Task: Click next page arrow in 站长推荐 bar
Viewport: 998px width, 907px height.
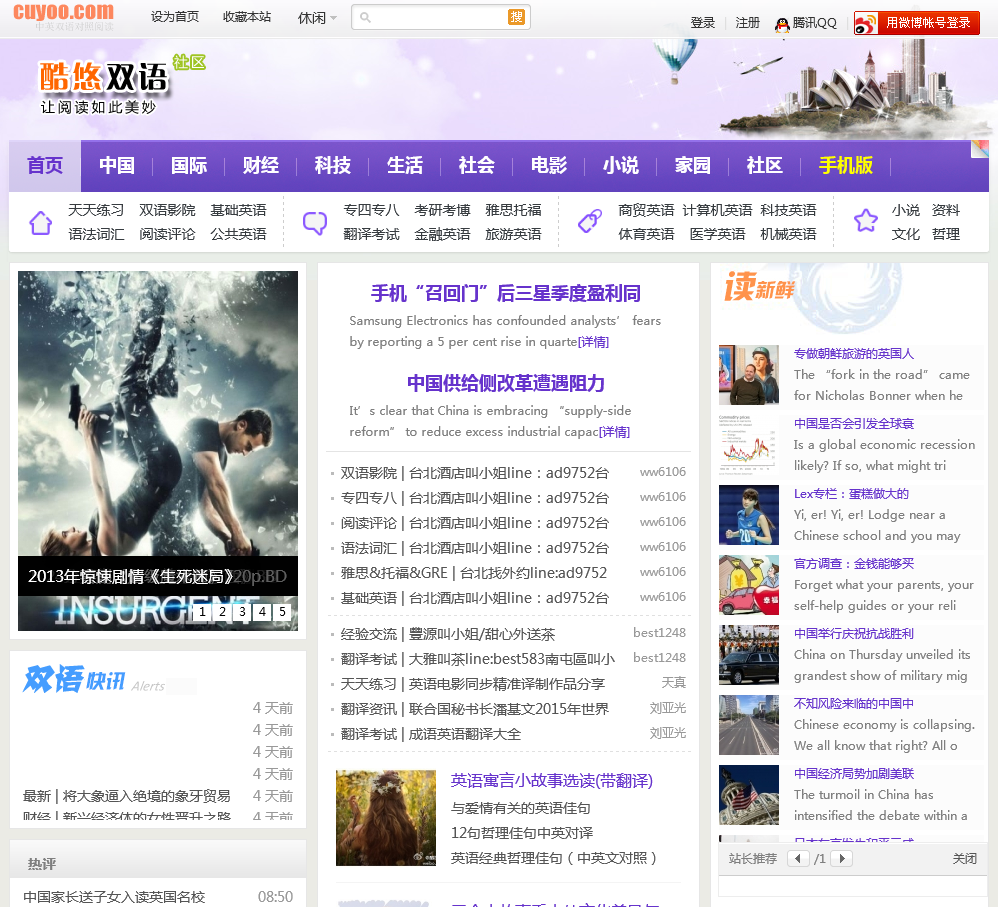Action: click(x=842, y=858)
